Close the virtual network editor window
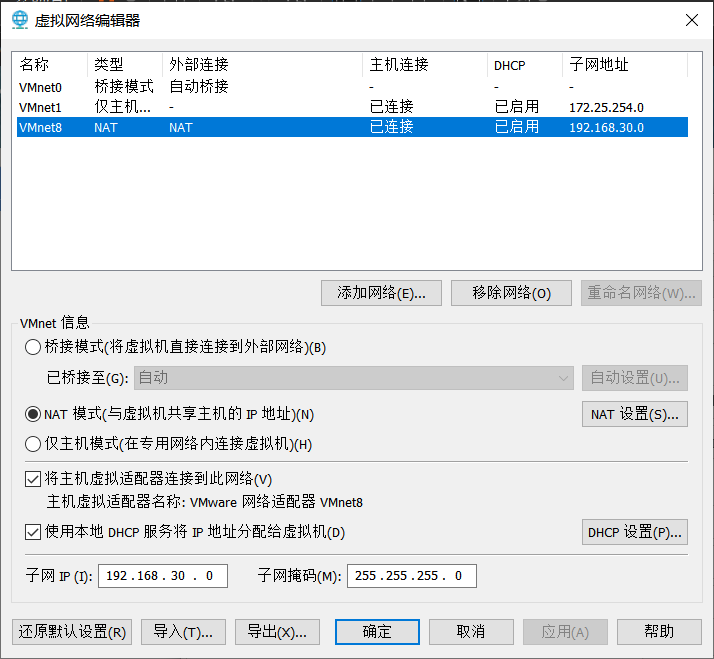 point(691,20)
